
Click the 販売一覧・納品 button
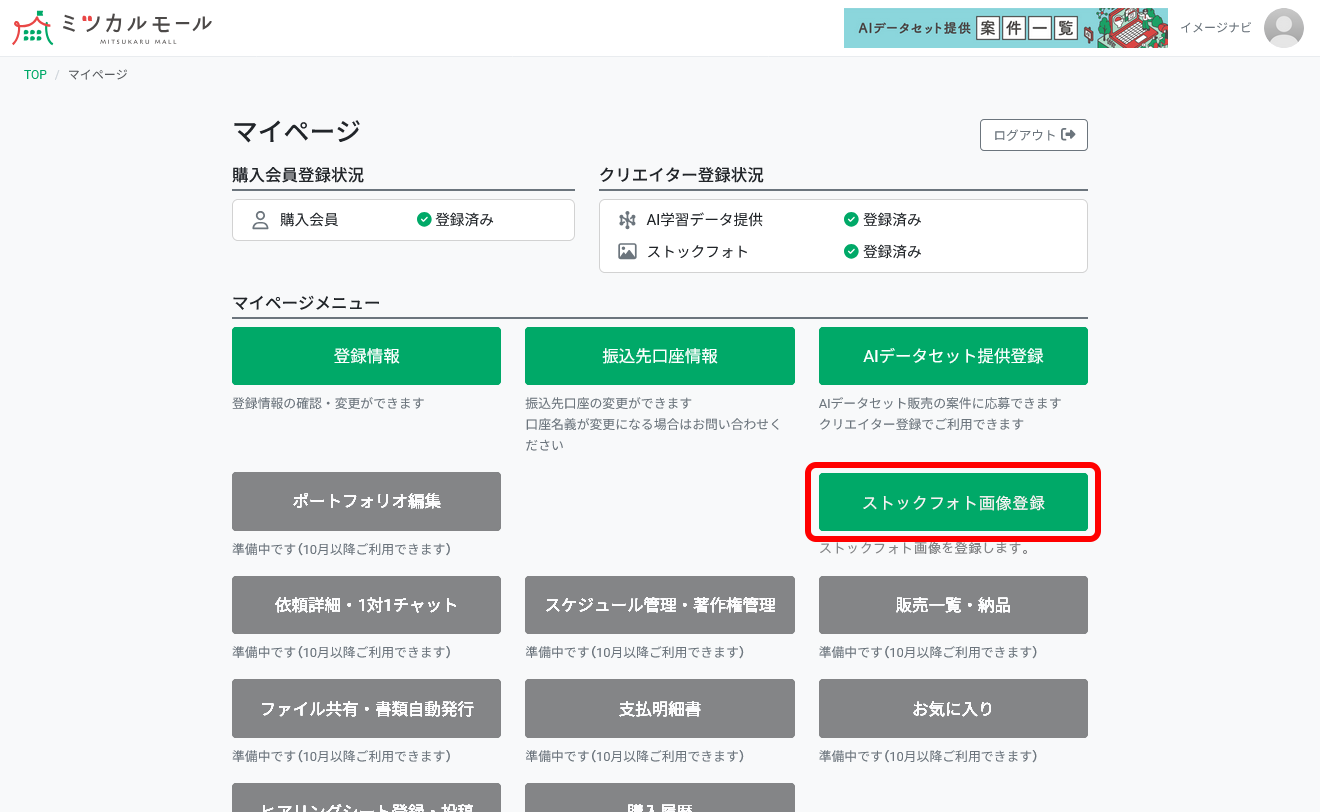tap(953, 605)
